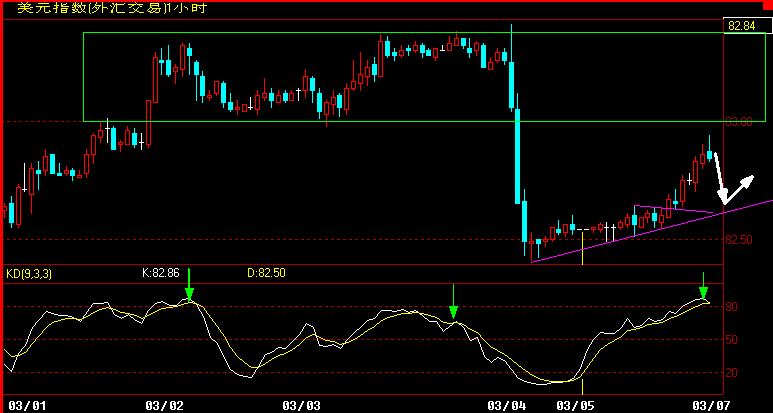Viewport: 773px width, 413px height.
Task: Click the 80 level label on KD axis
Action: point(732,307)
